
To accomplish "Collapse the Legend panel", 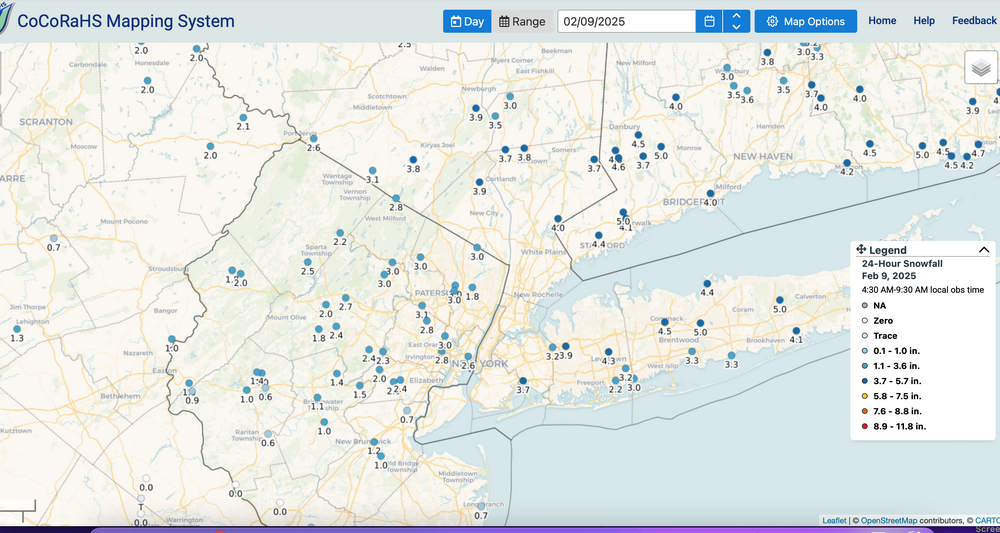I will point(983,250).
